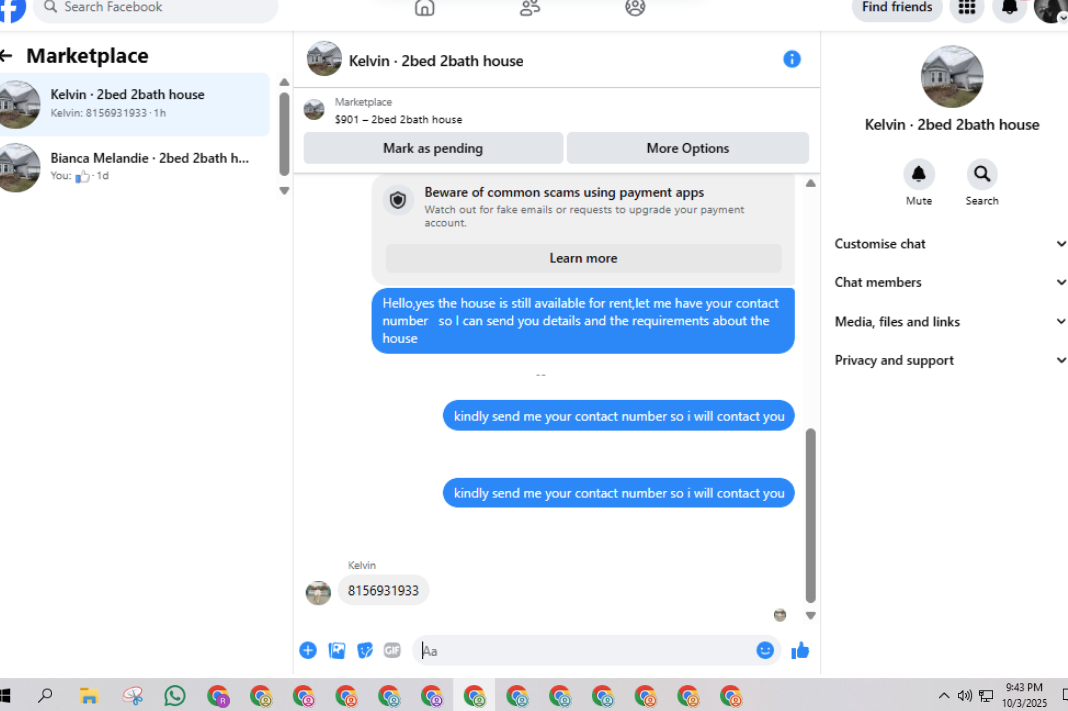Image resolution: width=1068 pixels, height=711 pixels.
Task: Open the account profile picture menu
Action: point(1050,10)
